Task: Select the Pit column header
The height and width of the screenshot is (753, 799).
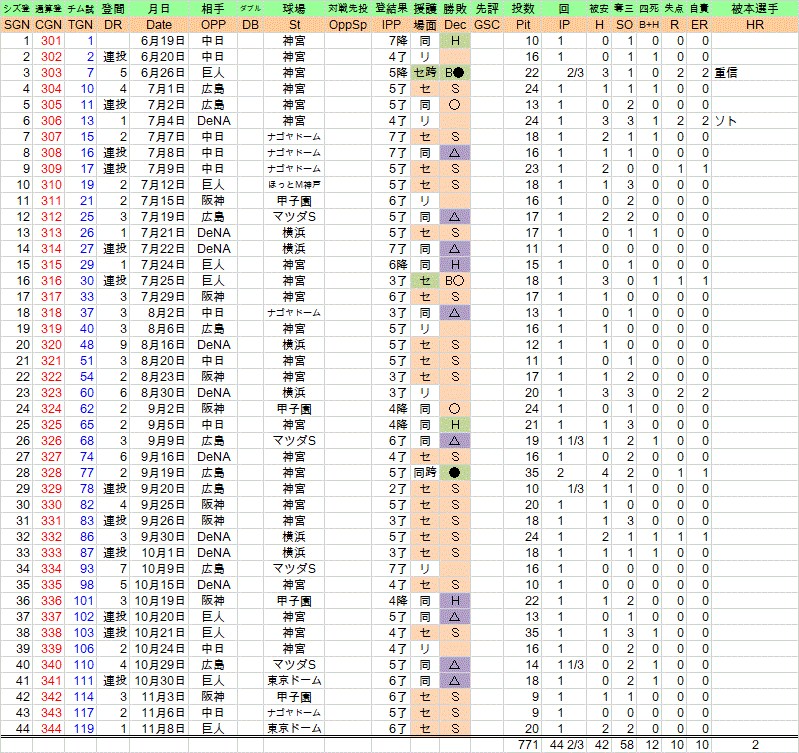Action: 523,25
